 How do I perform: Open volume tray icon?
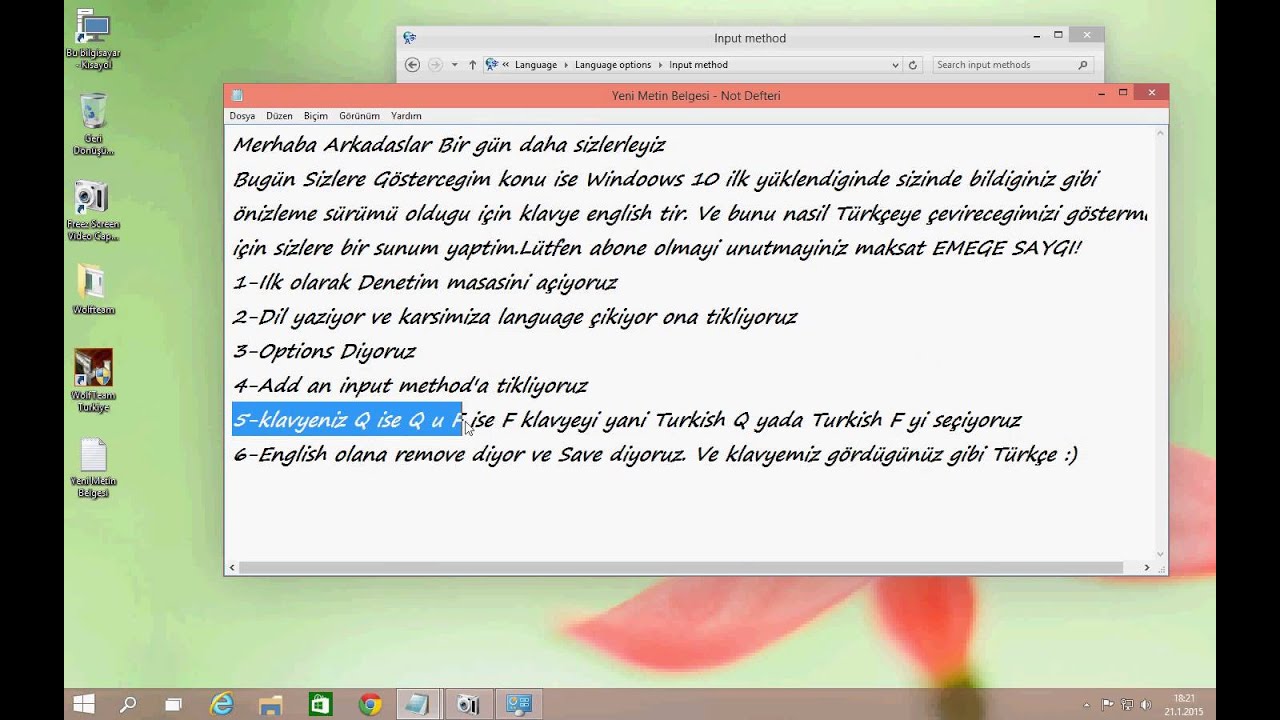coord(1145,704)
